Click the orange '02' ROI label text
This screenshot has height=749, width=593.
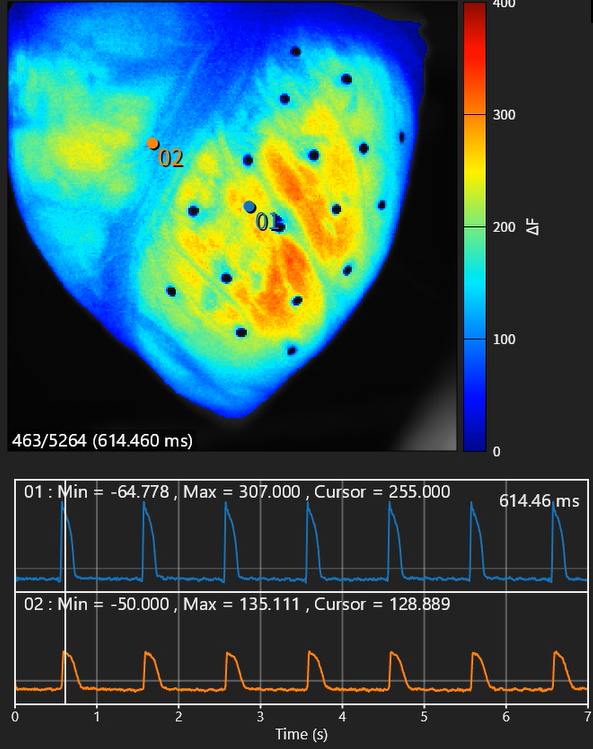point(171,158)
